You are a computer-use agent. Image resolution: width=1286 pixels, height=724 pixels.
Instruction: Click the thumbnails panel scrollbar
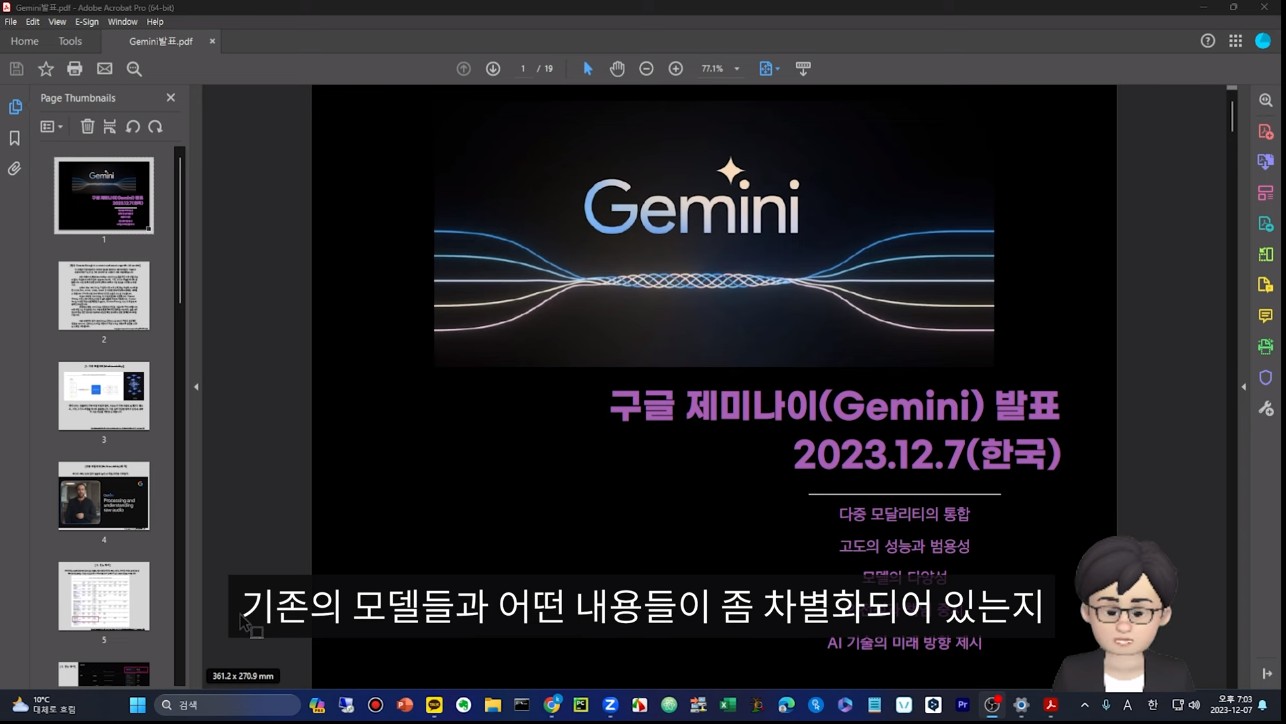tap(180, 230)
